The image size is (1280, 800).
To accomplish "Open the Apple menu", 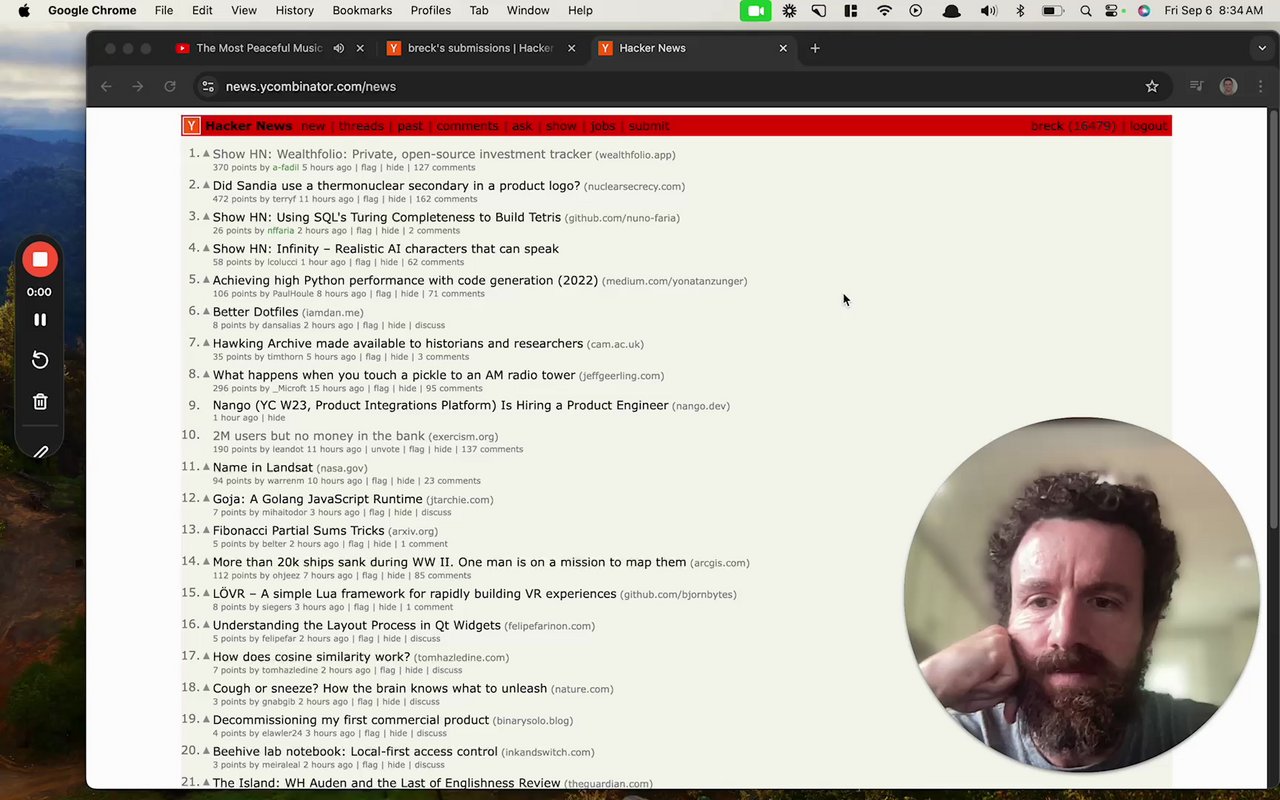I will 24,10.
